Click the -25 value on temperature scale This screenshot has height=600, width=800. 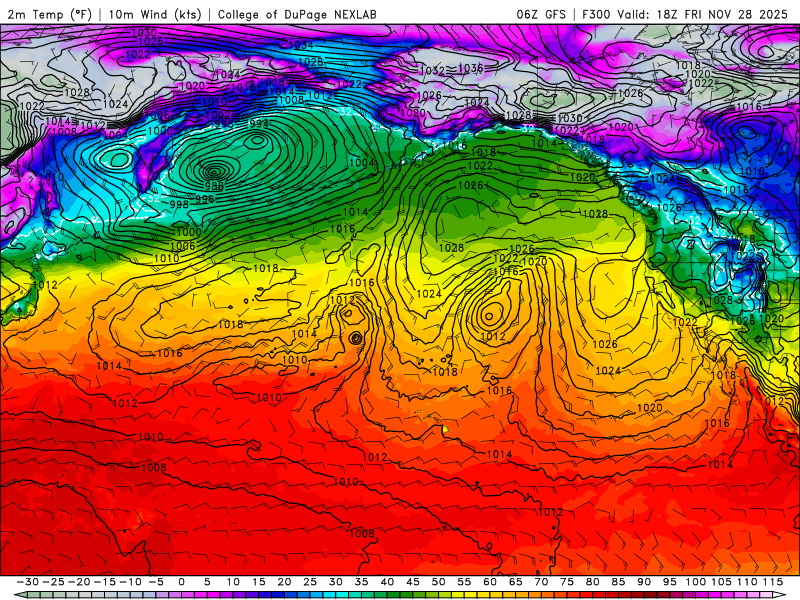point(53,582)
